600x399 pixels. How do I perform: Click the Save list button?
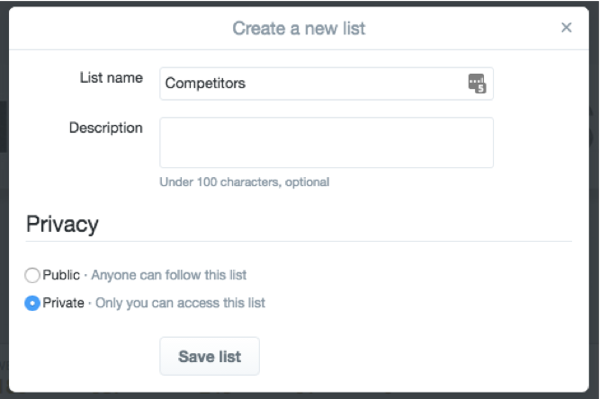(x=210, y=356)
